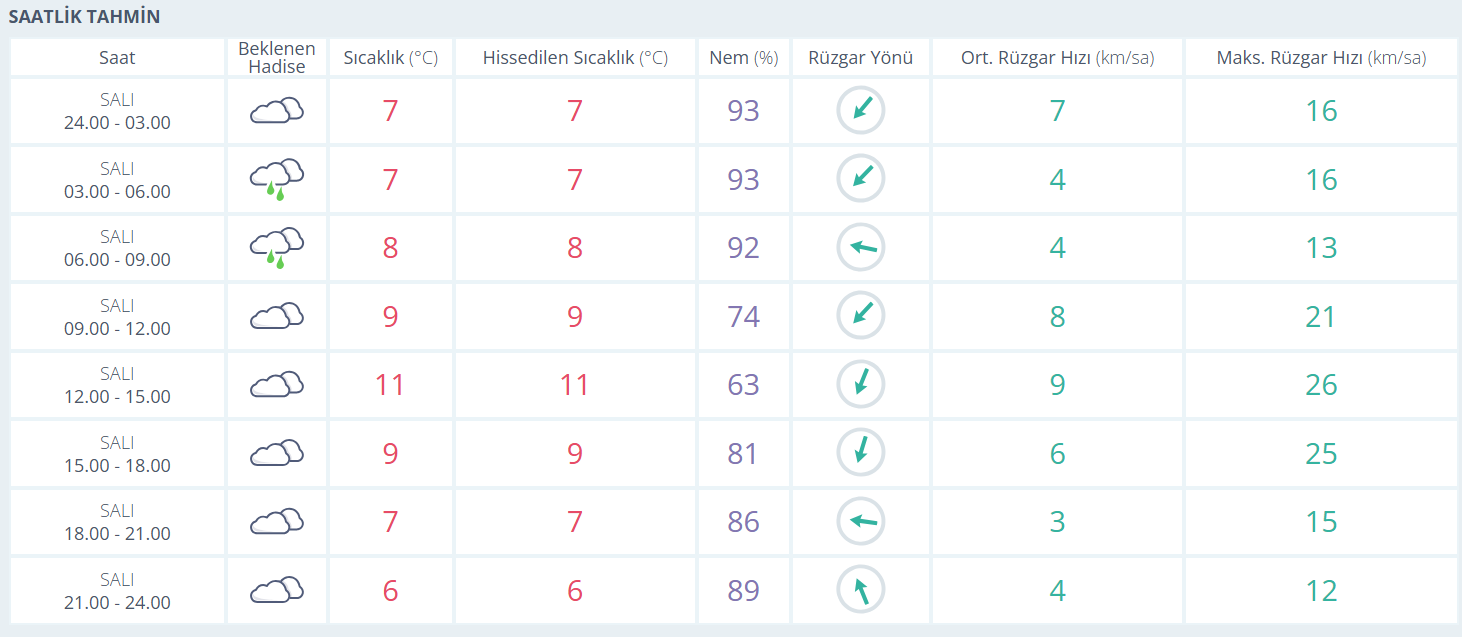
Task: Select the Hissedilen Sıcaklık column header
Action: pyautogui.click(x=575, y=58)
